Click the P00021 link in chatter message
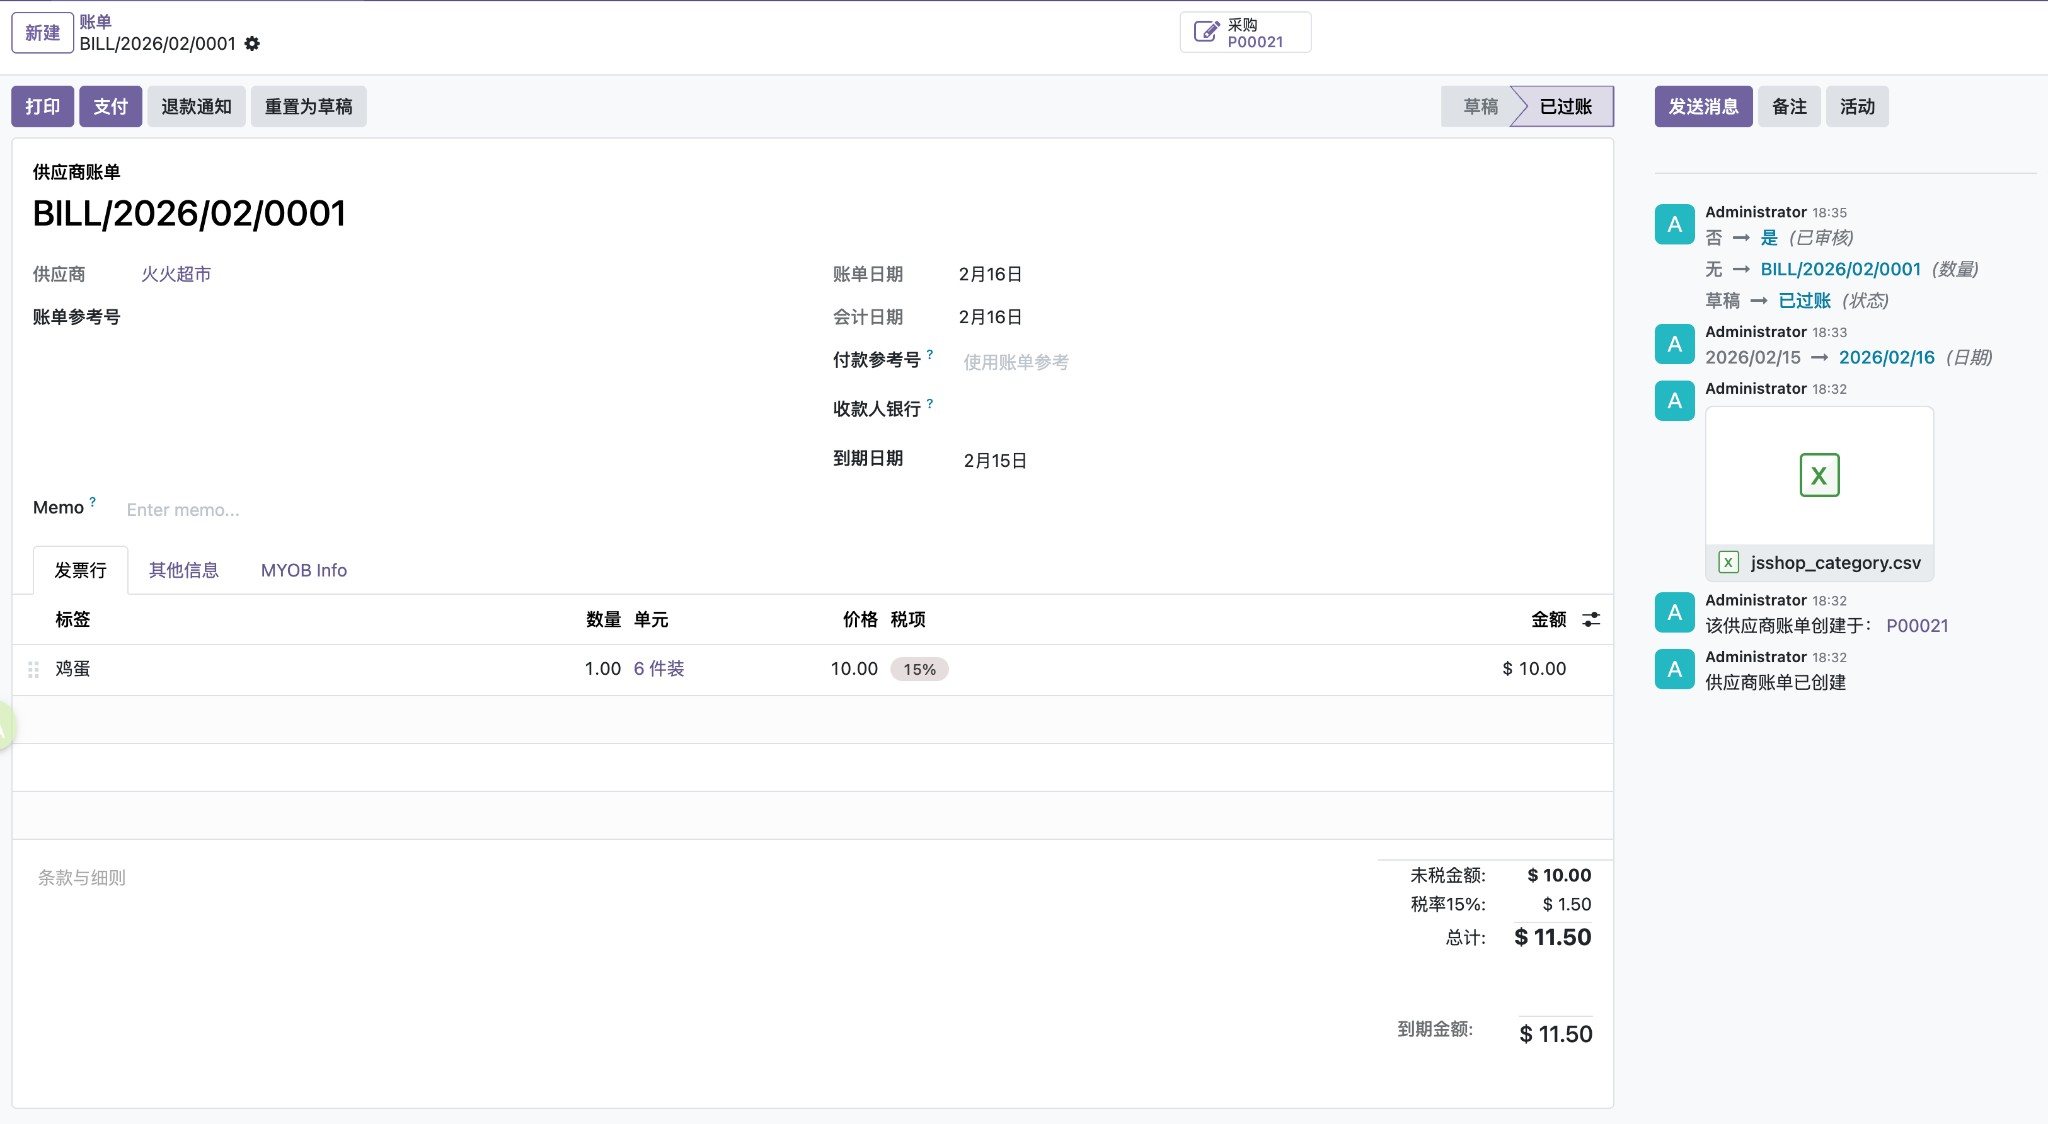2048x1124 pixels. click(1917, 626)
